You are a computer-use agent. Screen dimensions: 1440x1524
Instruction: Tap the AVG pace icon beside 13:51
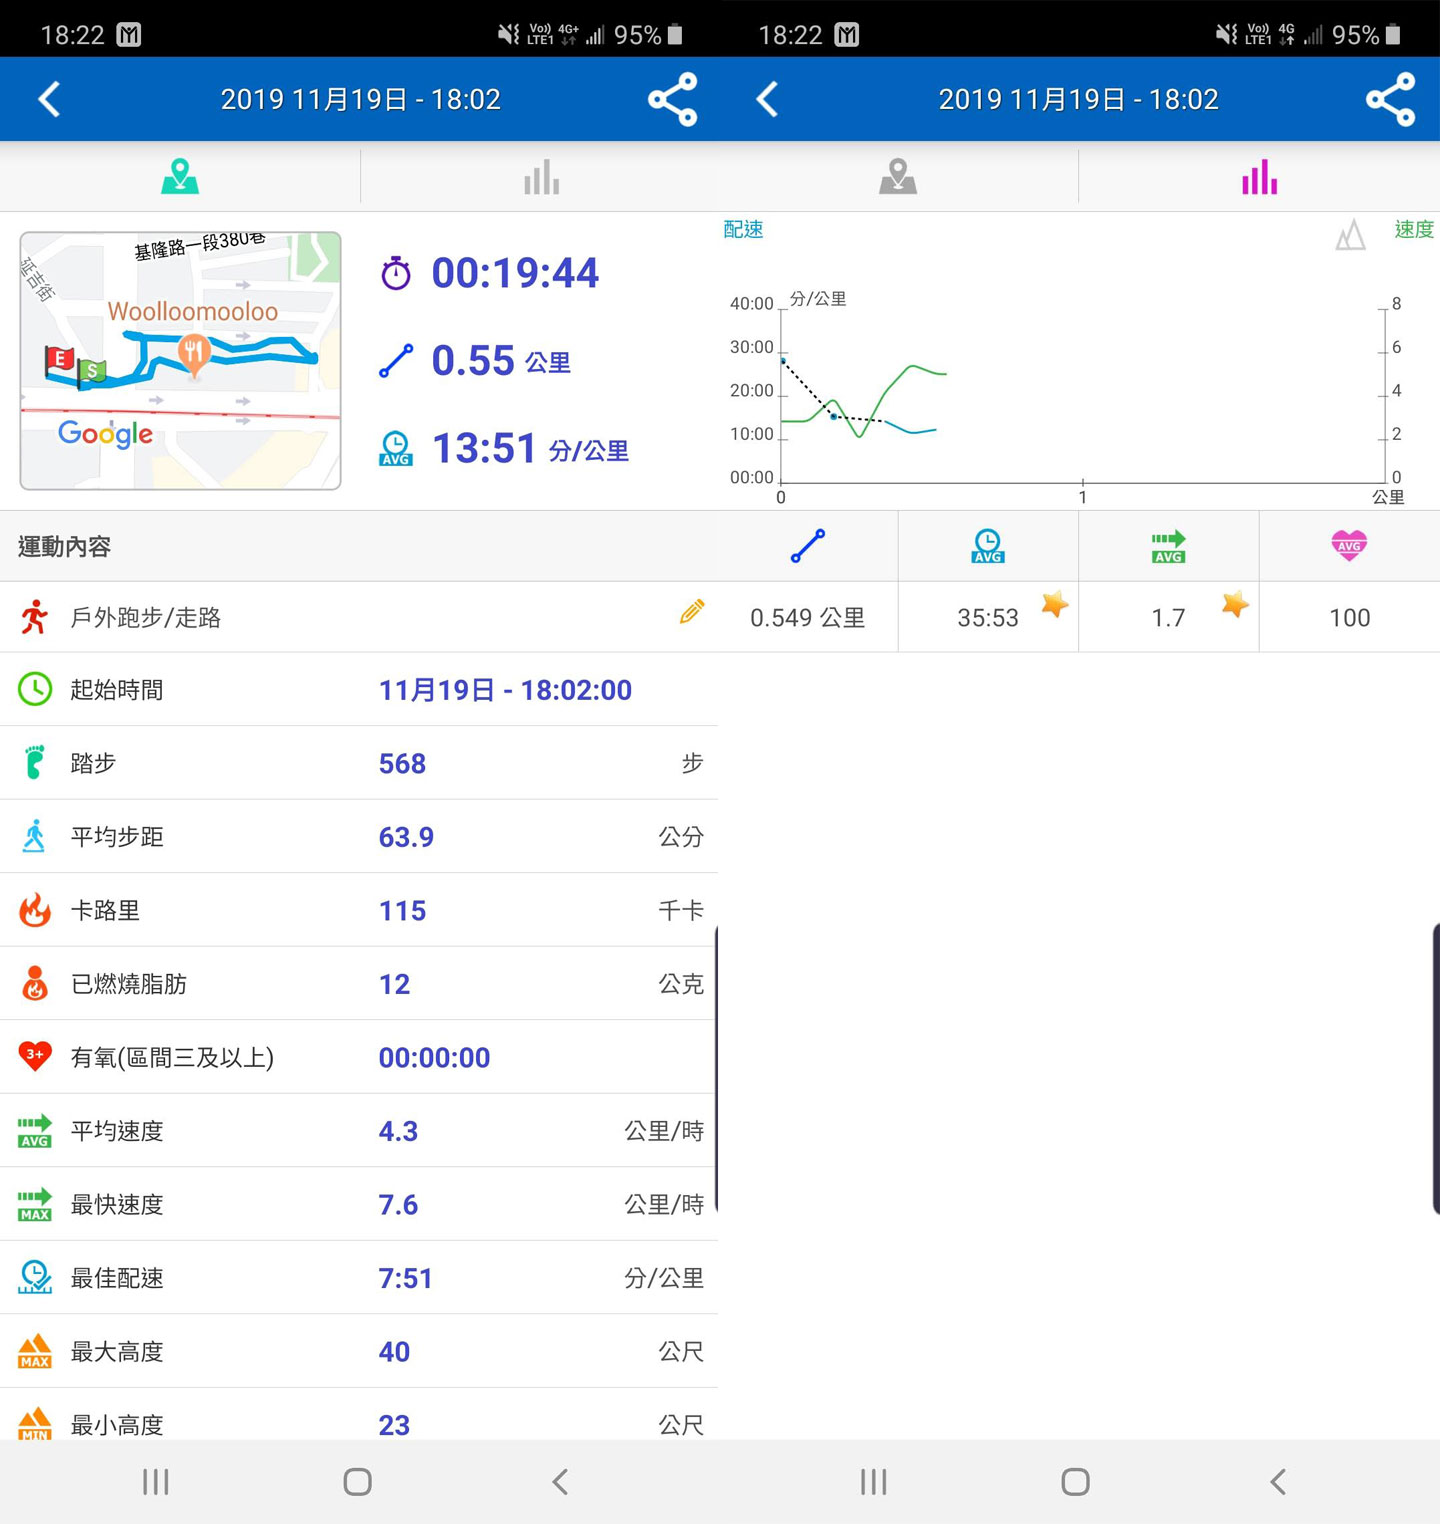(396, 449)
